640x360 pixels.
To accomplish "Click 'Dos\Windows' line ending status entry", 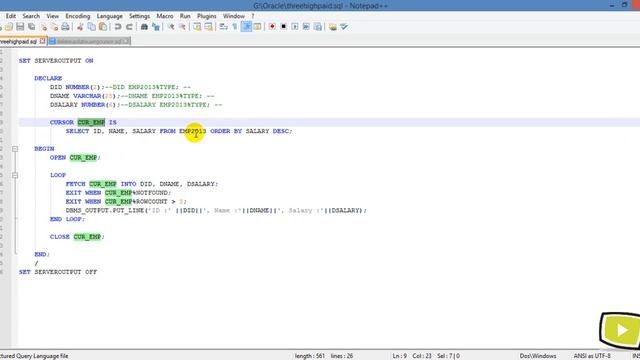I will 538,356.
